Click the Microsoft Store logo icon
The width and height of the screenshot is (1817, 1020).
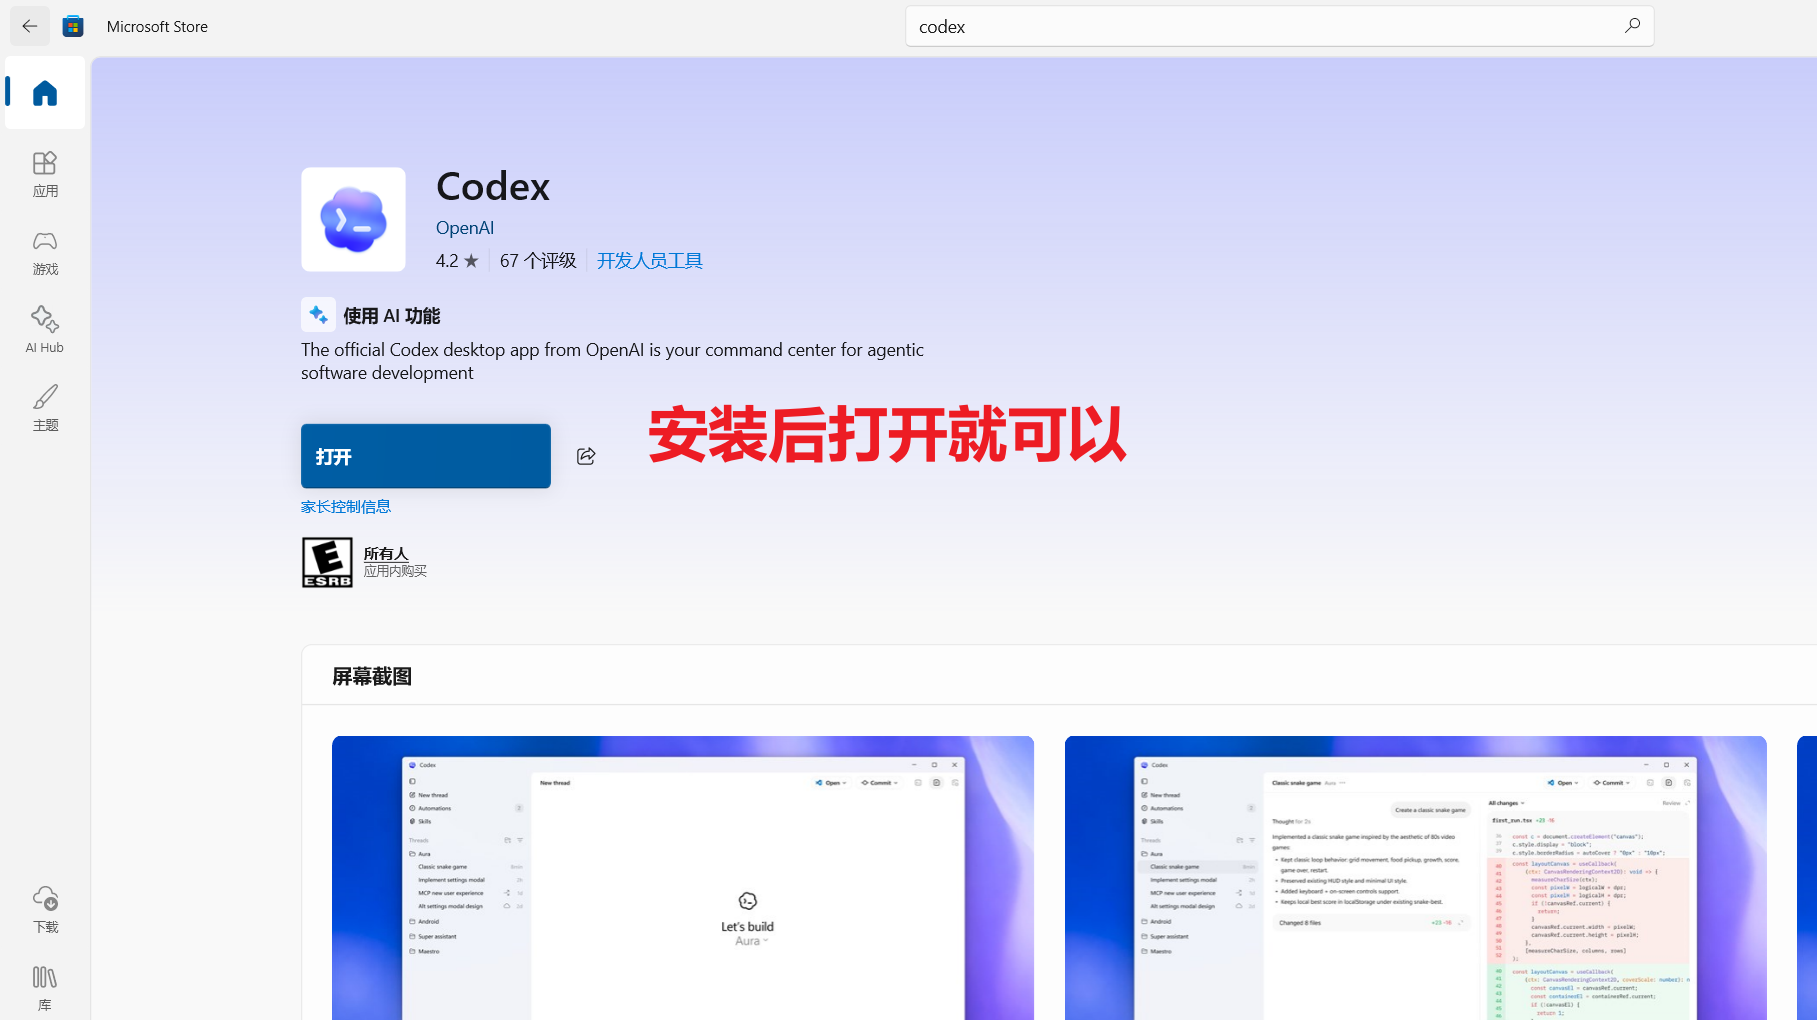coord(73,26)
